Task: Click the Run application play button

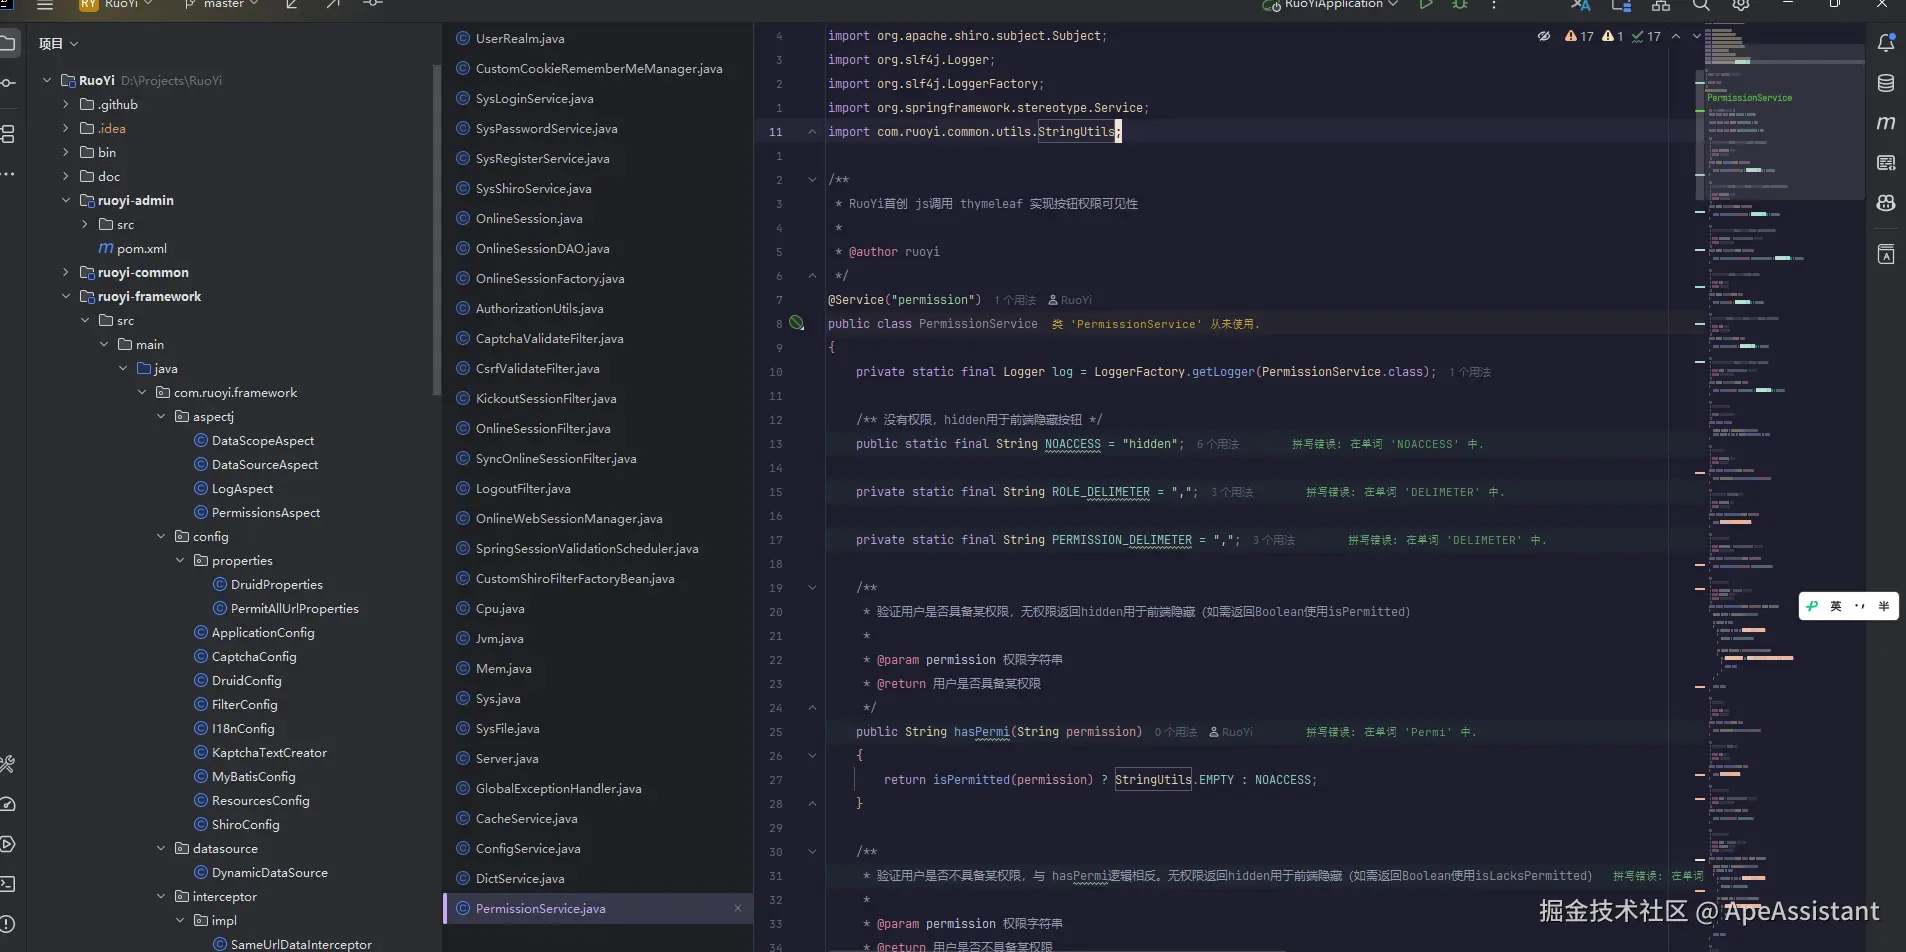Action: tap(1426, 5)
